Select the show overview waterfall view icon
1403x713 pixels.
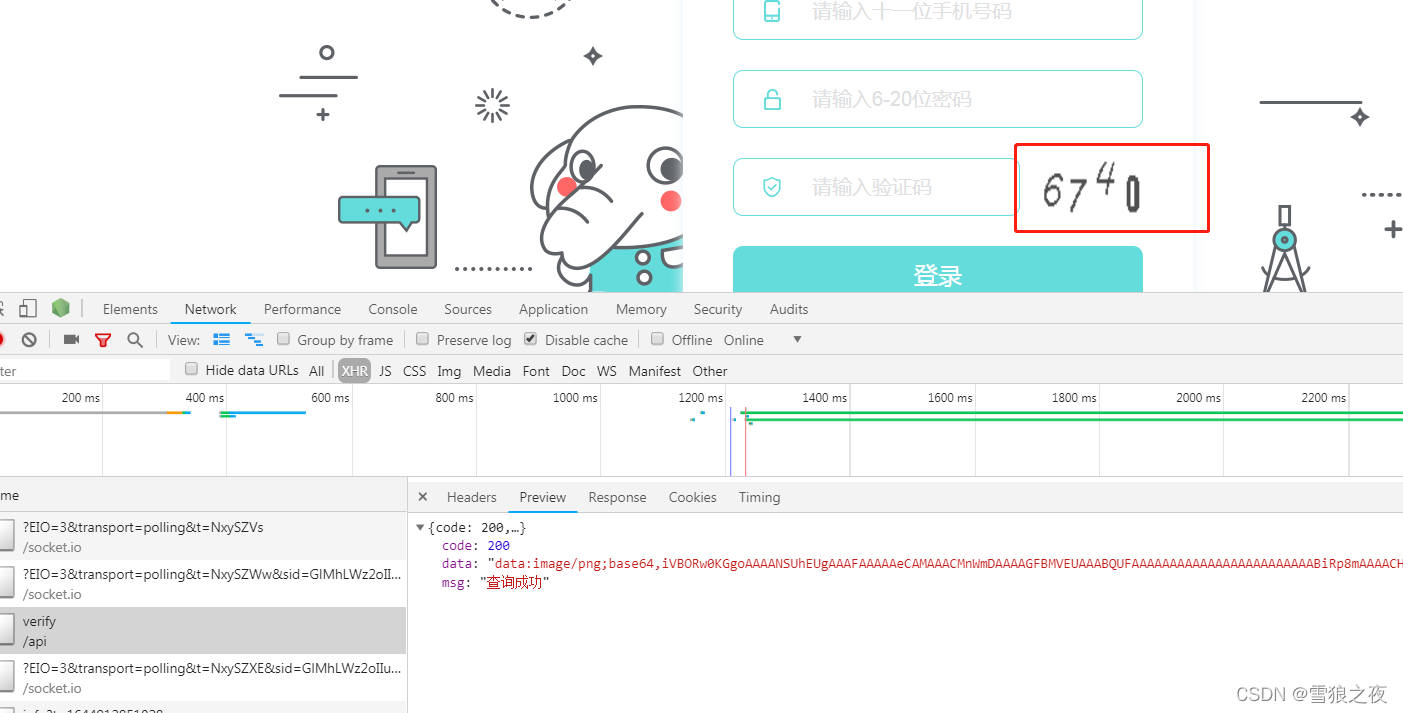coord(253,339)
